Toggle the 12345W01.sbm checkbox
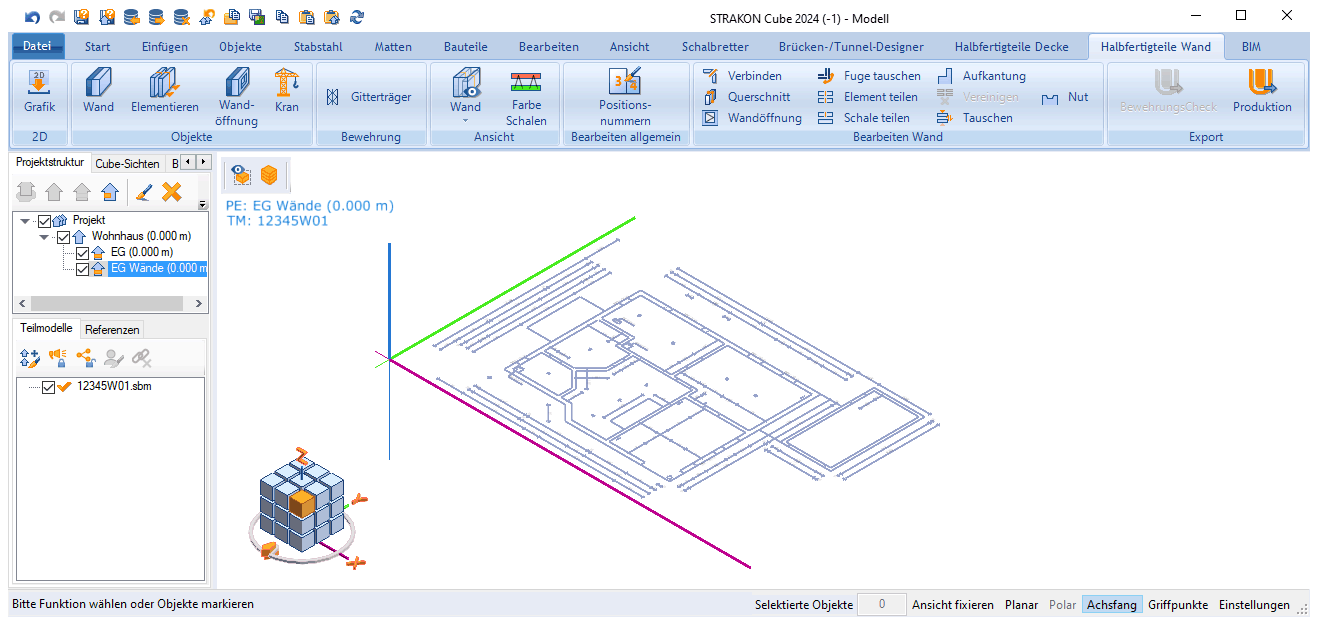 48,388
